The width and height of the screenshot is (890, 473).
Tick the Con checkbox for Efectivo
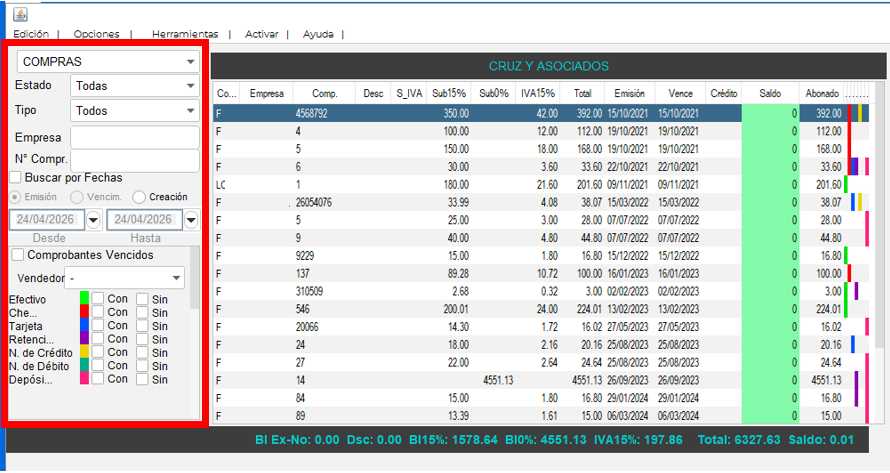pyautogui.click(x=98, y=298)
